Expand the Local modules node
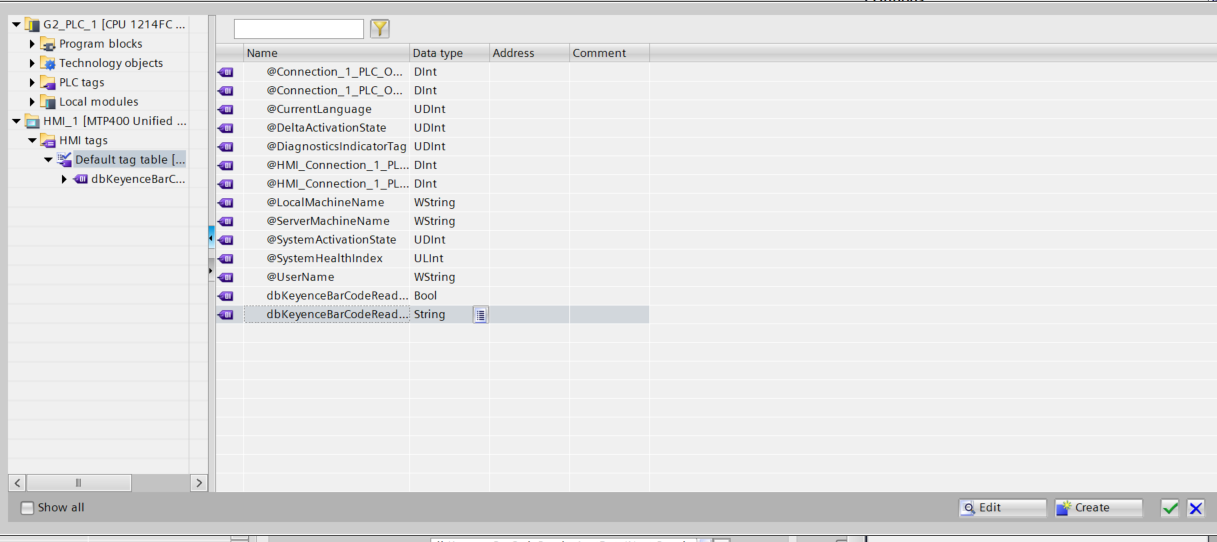The width and height of the screenshot is (1217, 542). [32, 102]
